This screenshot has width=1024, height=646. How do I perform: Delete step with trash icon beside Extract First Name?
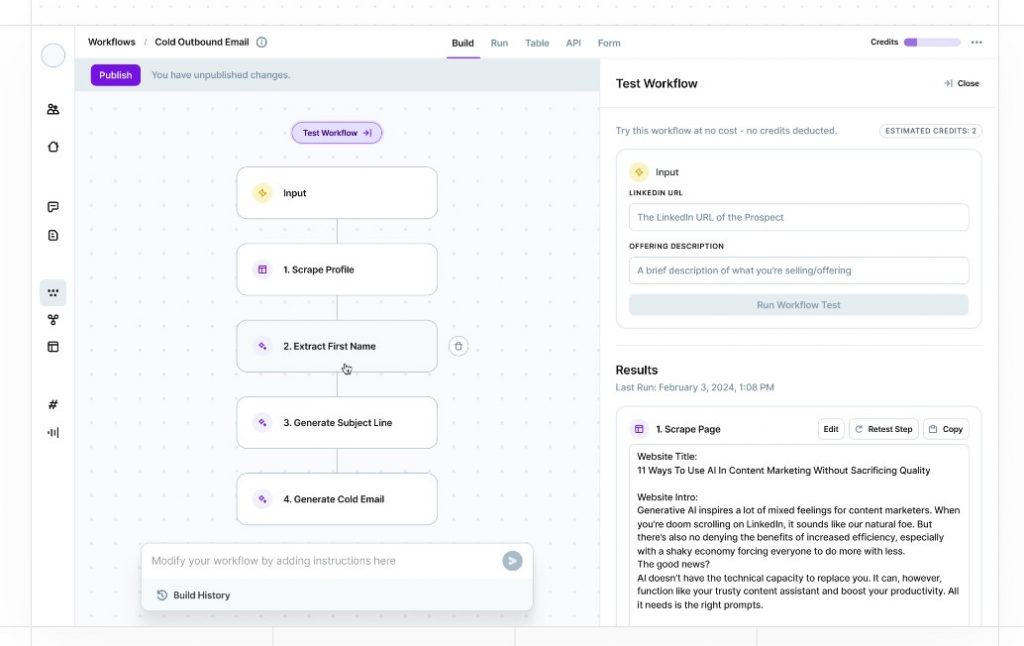pos(458,346)
